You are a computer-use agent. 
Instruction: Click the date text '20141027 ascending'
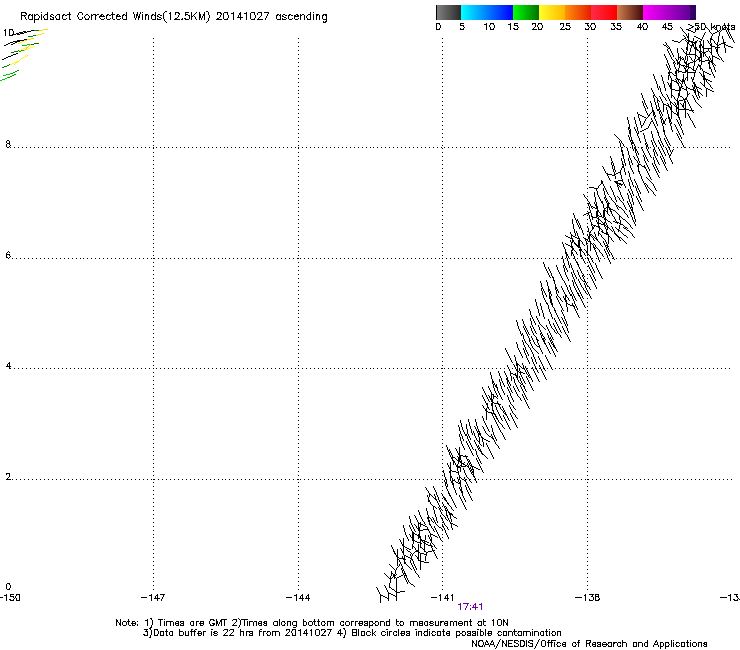[271, 17]
